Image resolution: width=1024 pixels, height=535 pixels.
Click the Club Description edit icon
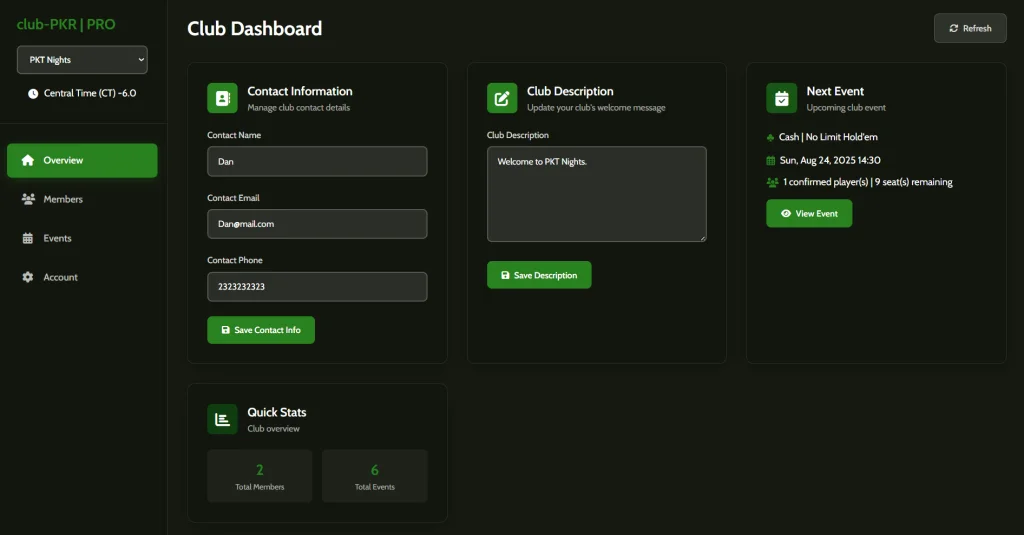pyautogui.click(x=502, y=98)
